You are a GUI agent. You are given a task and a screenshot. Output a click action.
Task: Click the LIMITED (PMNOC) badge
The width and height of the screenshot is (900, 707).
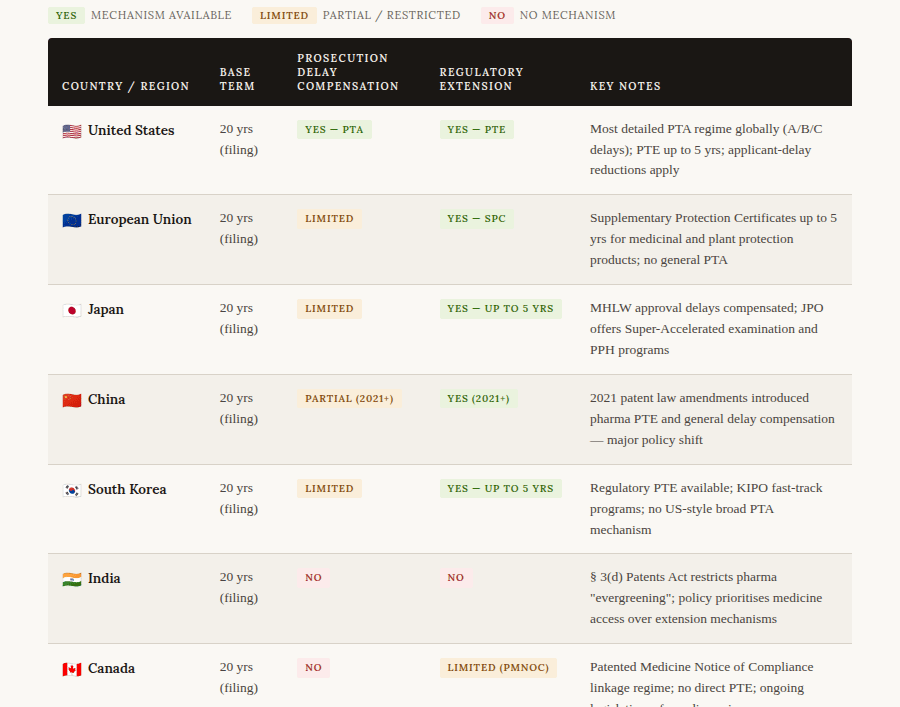click(x=498, y=668)
